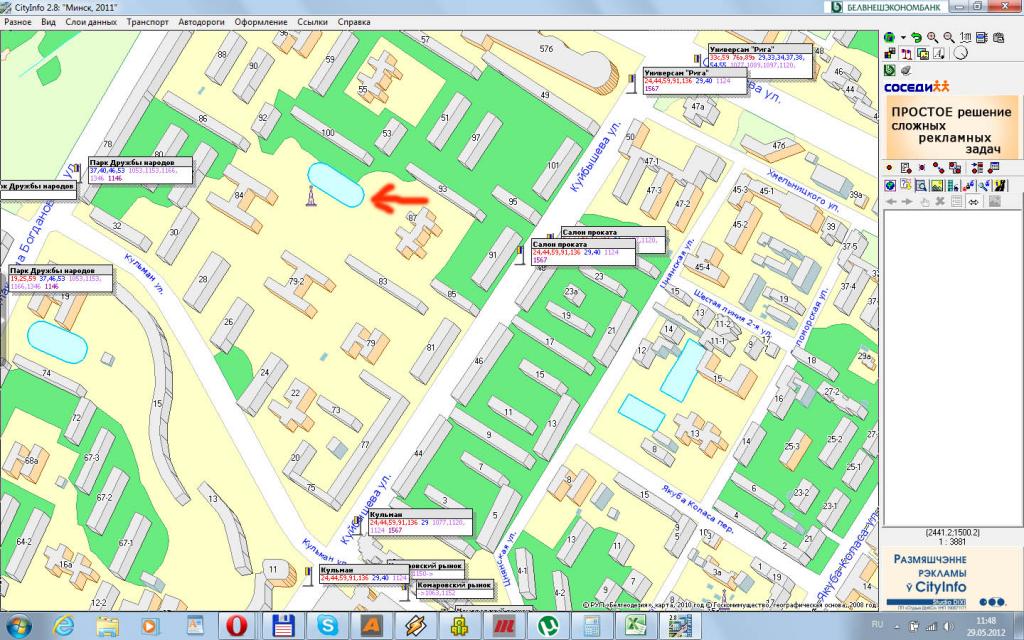Click the back arrow navigation button

[891, 201]
